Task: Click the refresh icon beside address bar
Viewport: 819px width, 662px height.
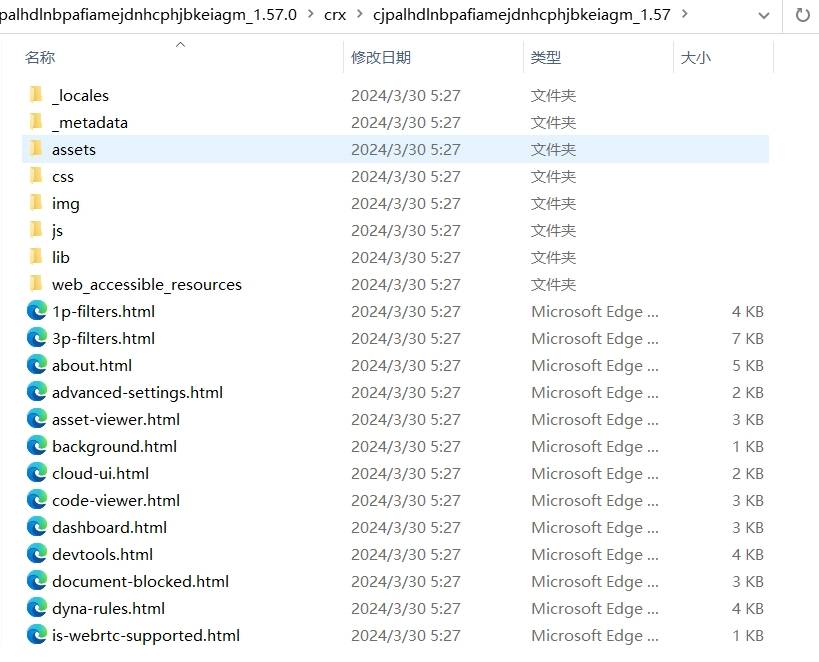Action: [x=802, y=15]
